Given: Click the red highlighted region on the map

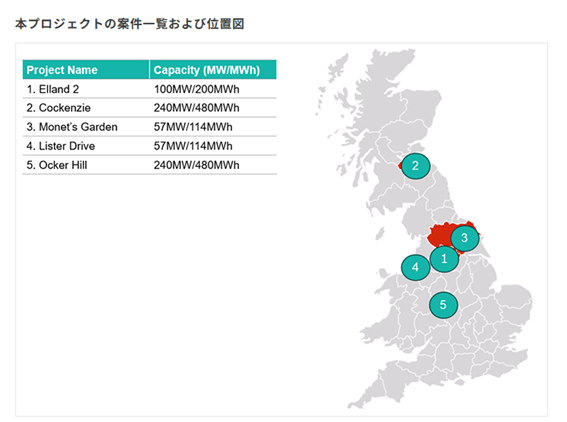Looking at the screenshot, I should pyautogui.click(x=439, y=236).
